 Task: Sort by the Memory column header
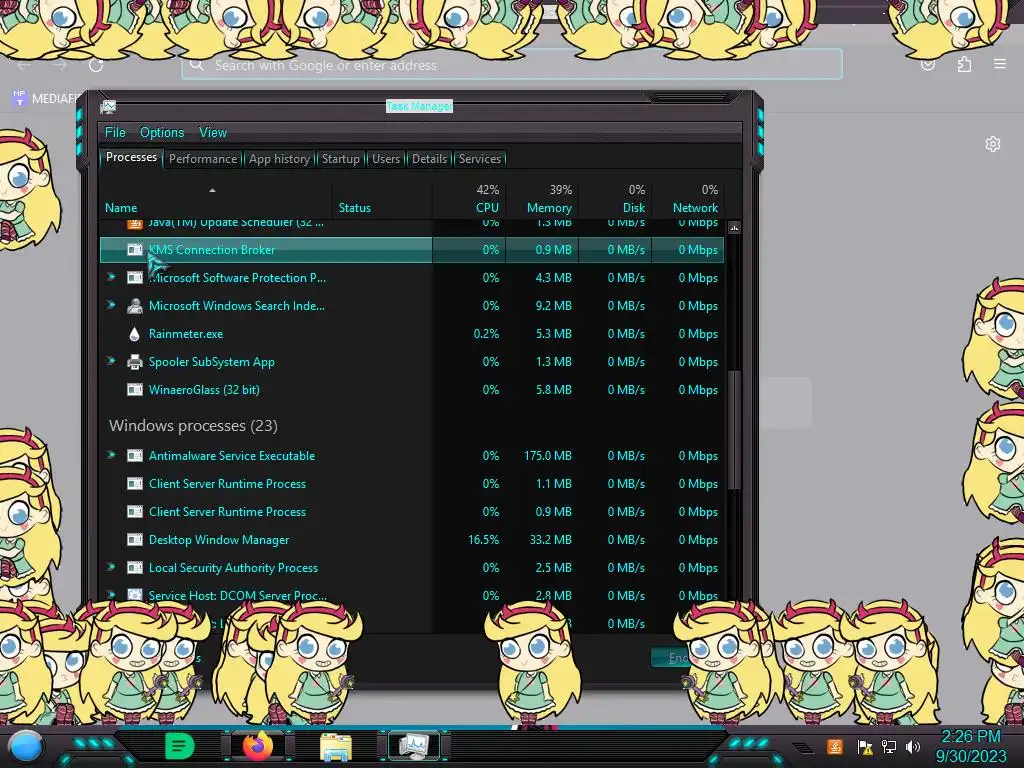pos(542,199)
